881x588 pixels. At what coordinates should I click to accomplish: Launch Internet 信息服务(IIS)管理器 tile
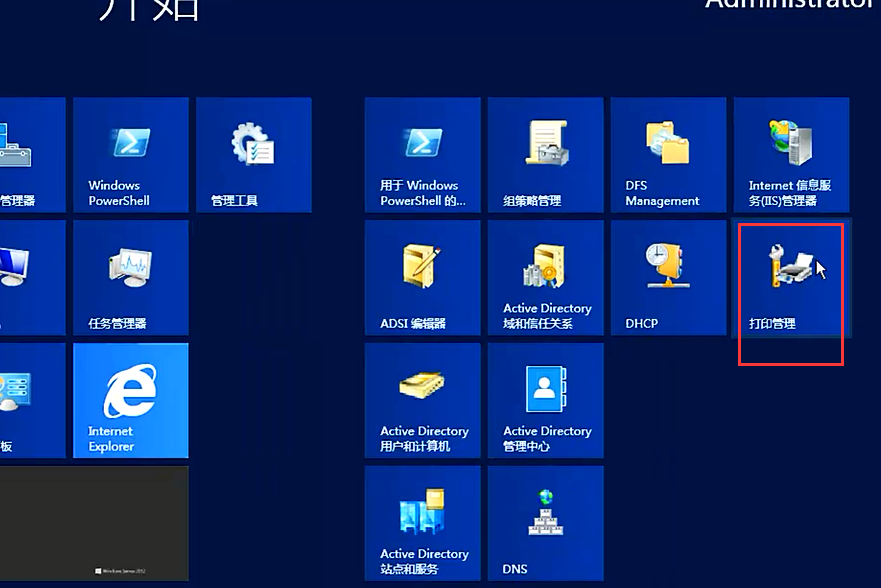tap(792, 155)
